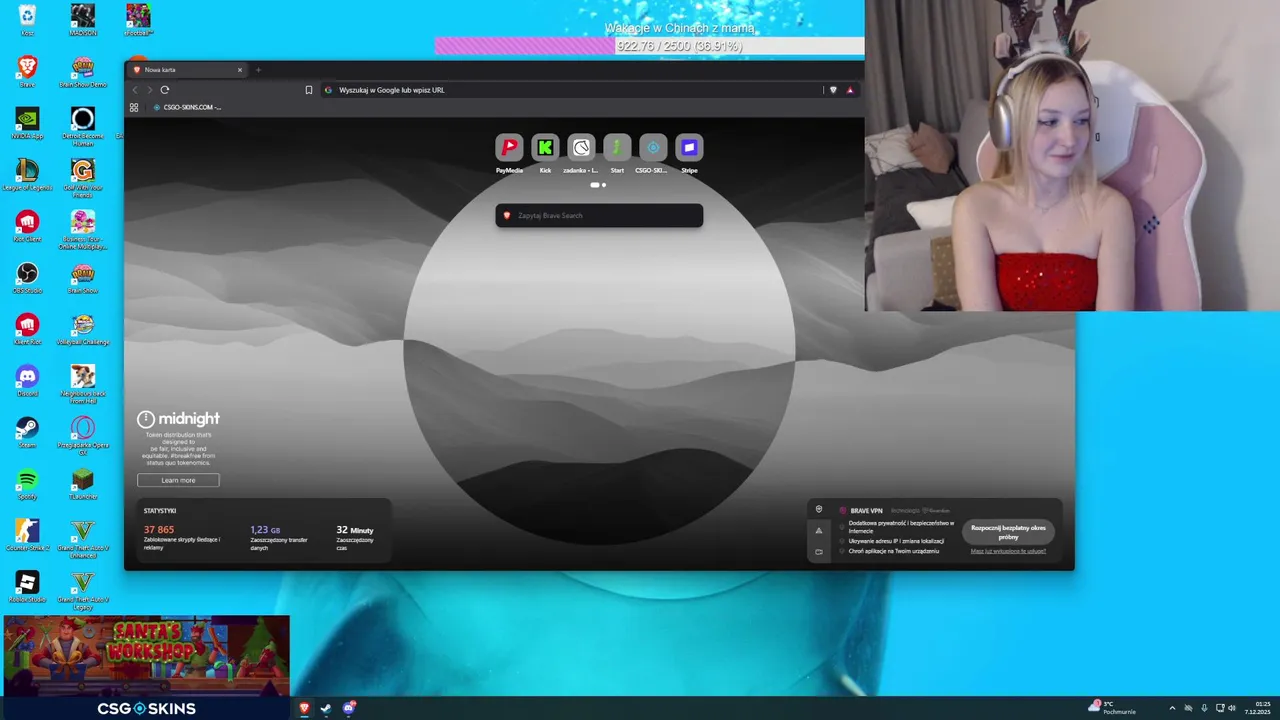Open Golf With Your Friends icon
This screenshot has height=720, width=1280.
[x=83, y=177]
